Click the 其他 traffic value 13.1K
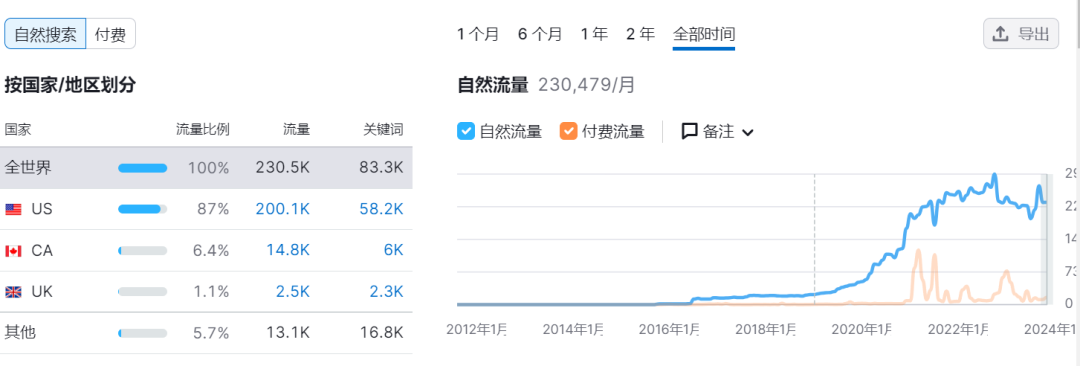 [x=289, y=333]
